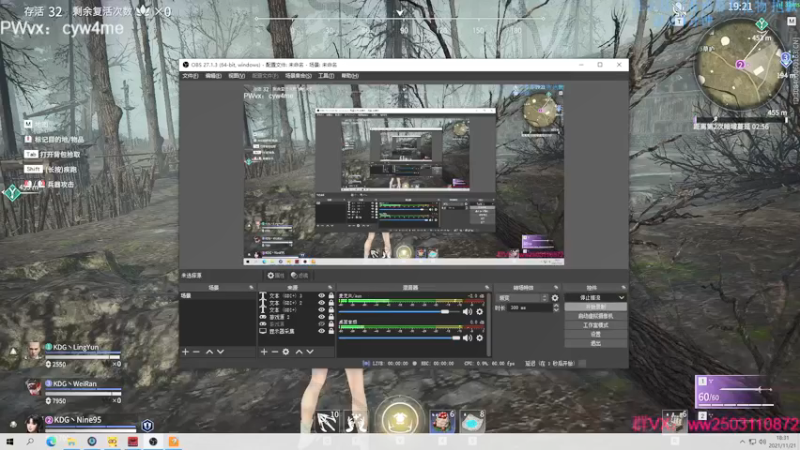Open the scene transition properties gear icon
800x450 pixels.
click(x=555, y=298)
